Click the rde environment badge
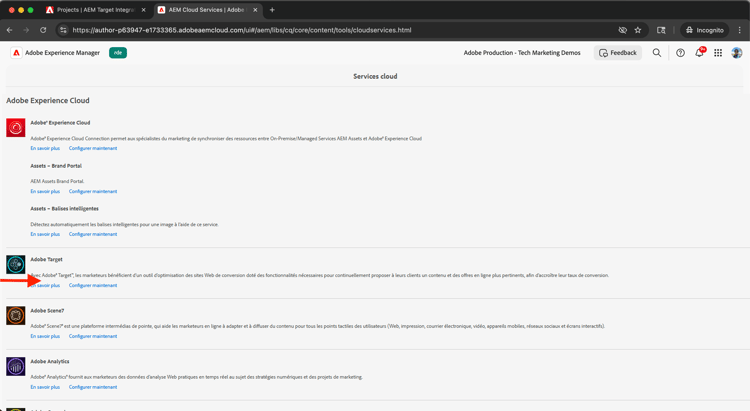750x411 pixels. point(118,53)
